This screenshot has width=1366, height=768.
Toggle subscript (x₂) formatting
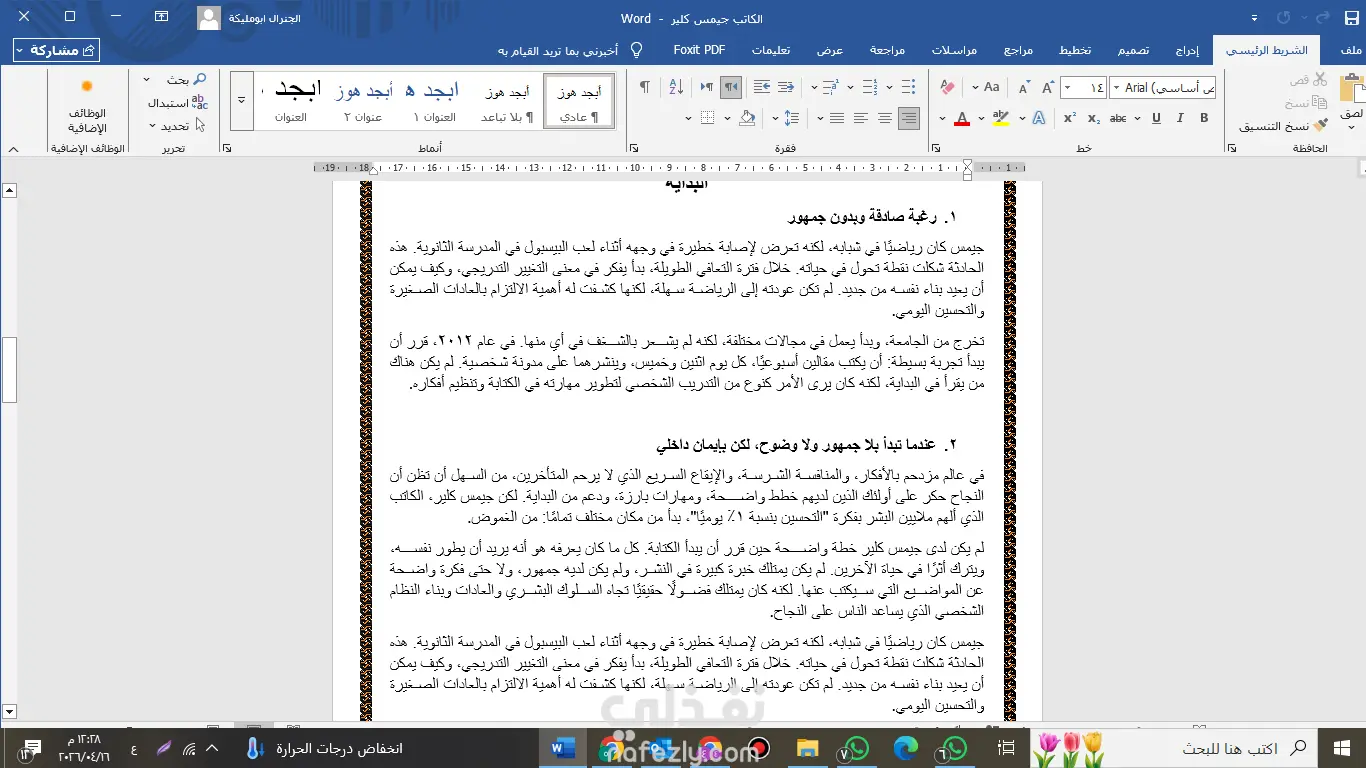point(1094,118)
